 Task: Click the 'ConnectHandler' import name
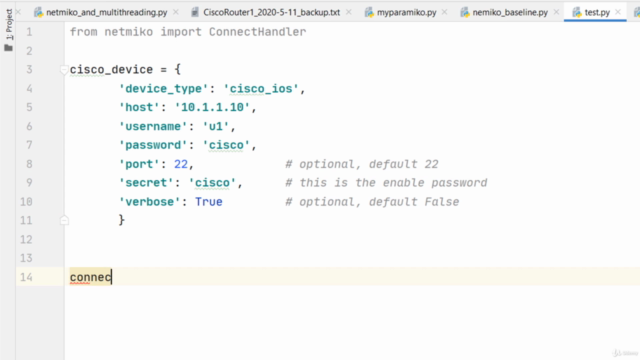tap(257, 32)
